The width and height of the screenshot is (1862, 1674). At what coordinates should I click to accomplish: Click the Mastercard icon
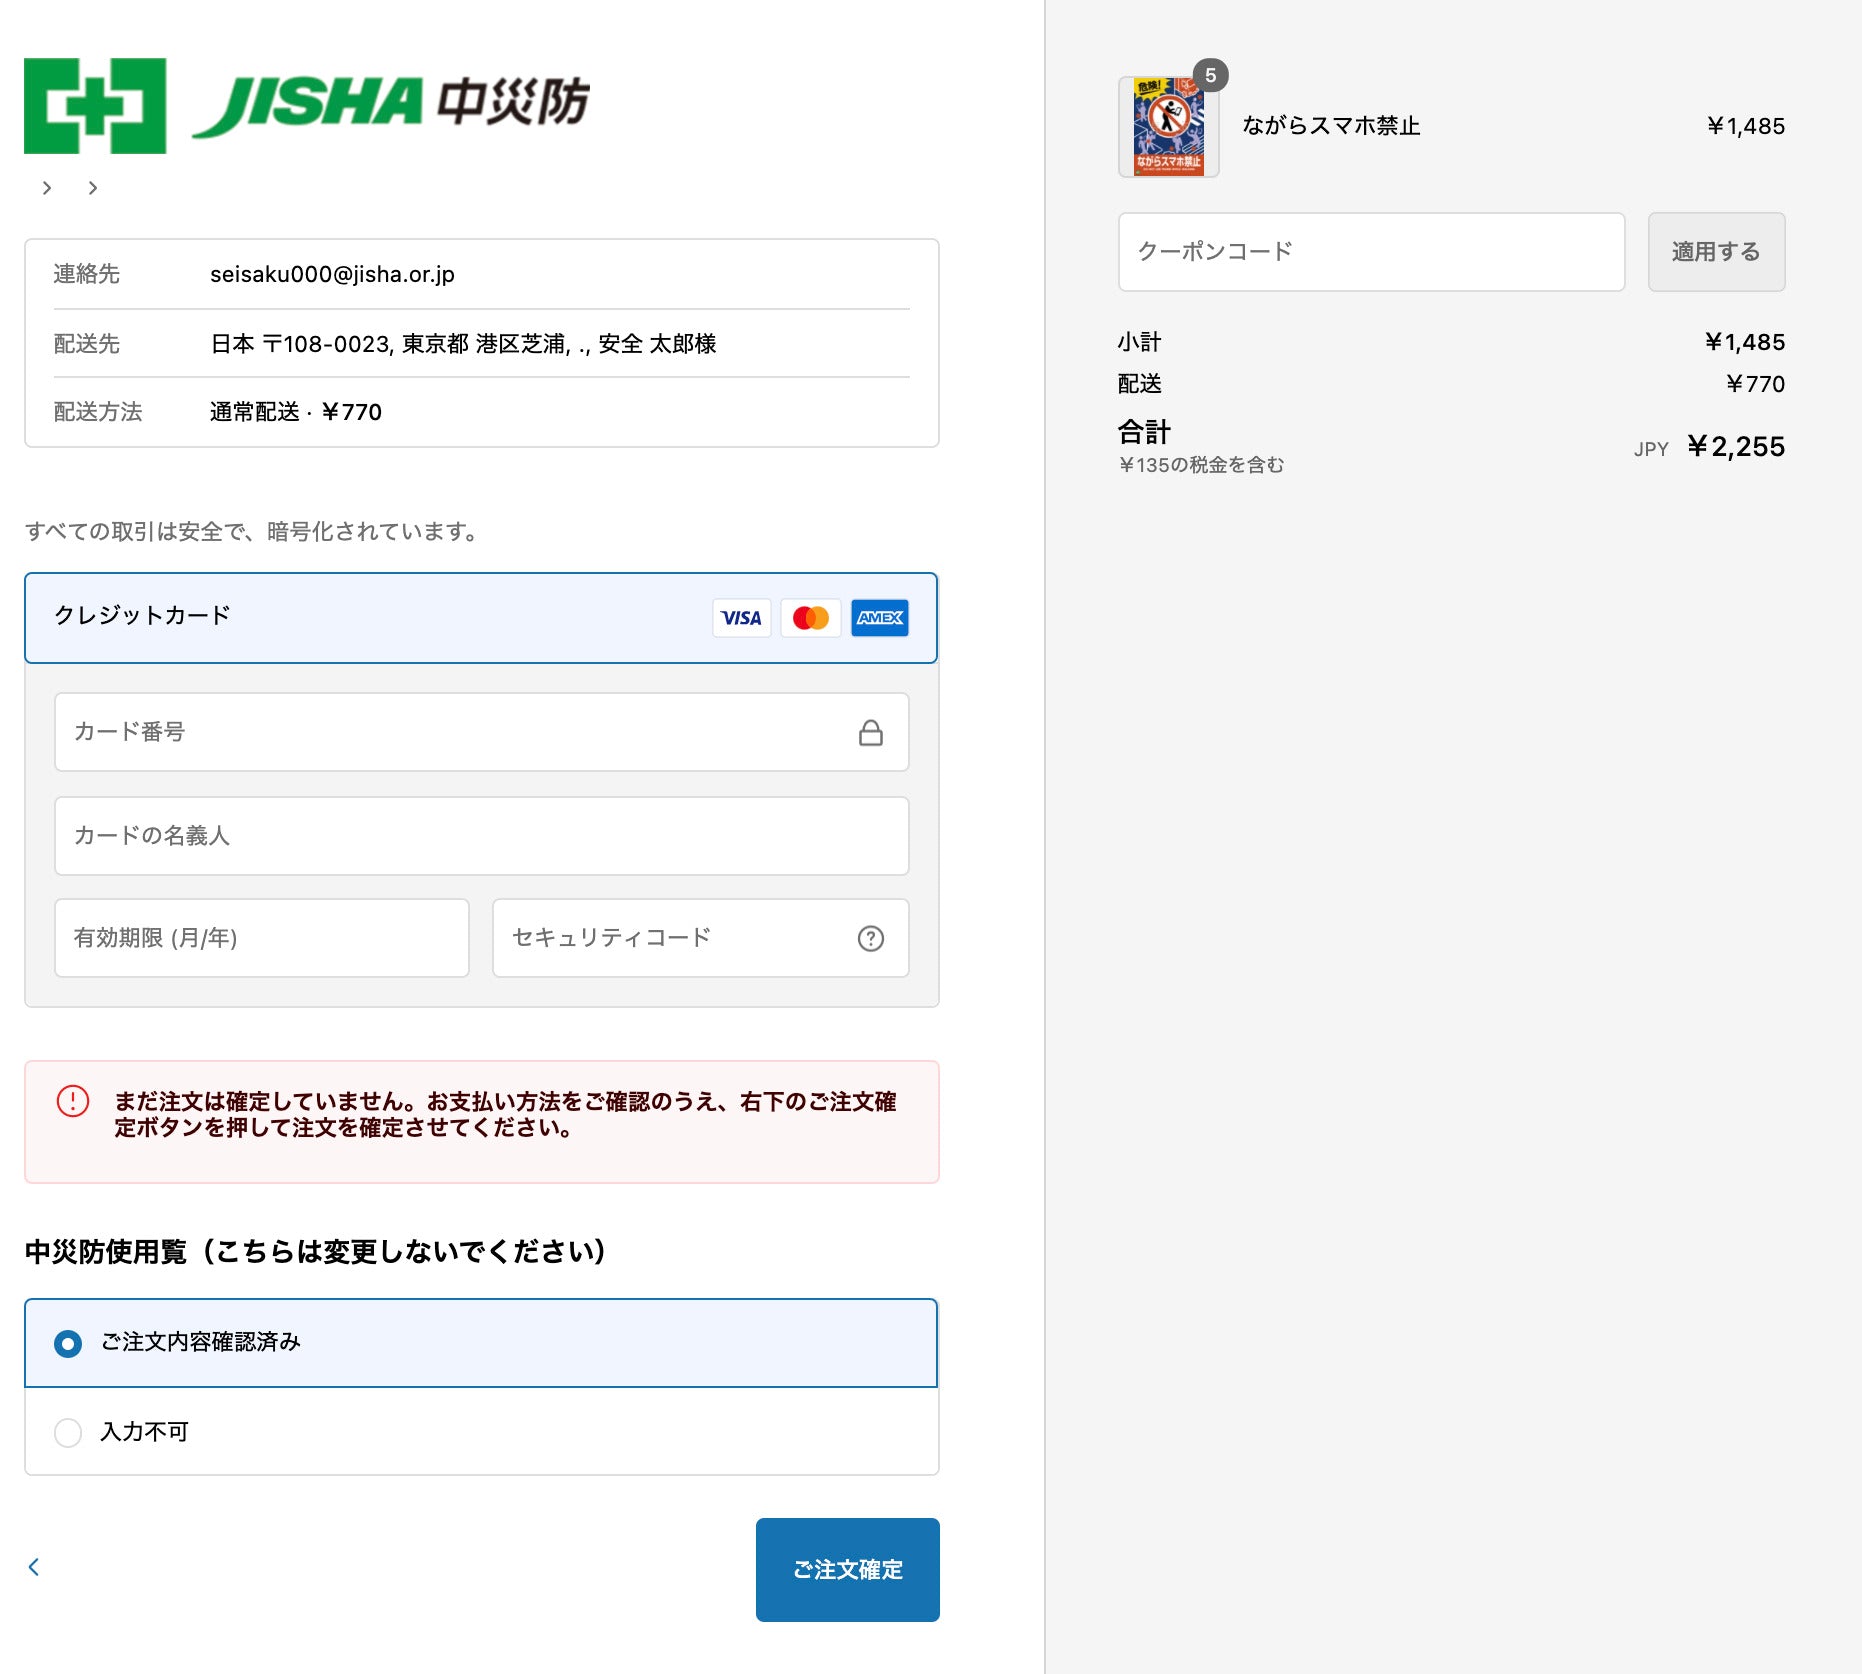pyautogui.click(x=811, y=618)
